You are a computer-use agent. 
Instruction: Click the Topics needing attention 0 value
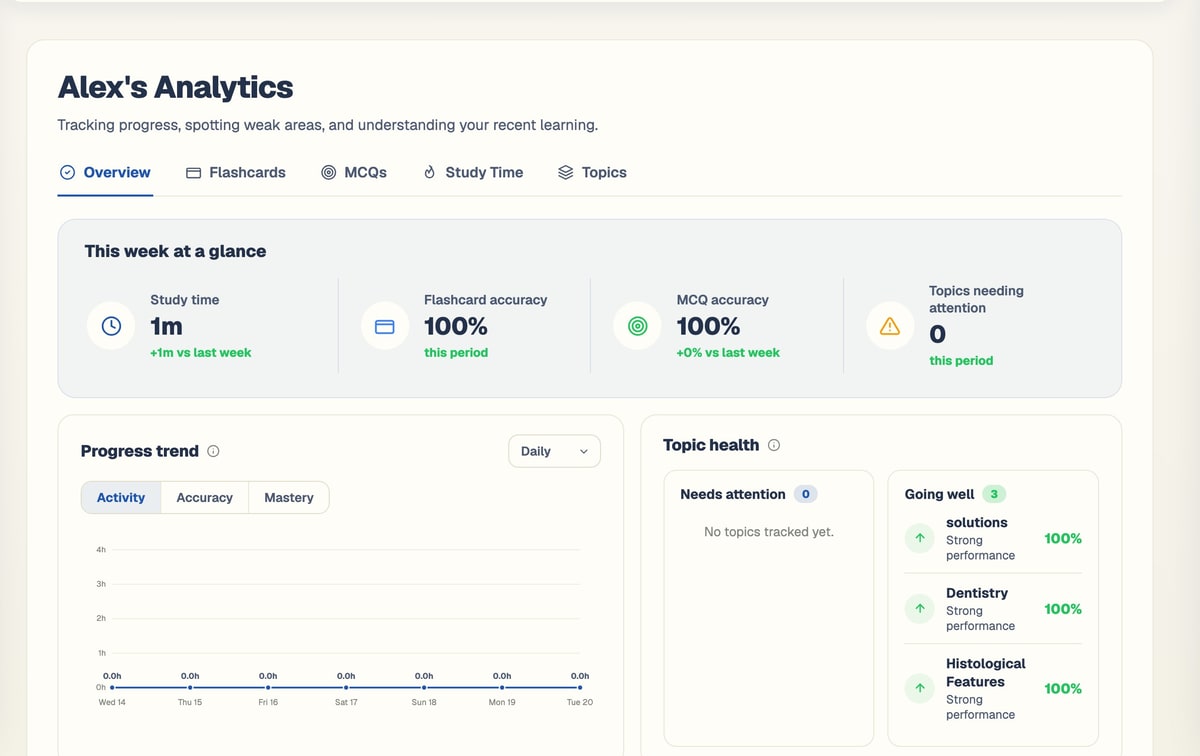tap(937, 334)
